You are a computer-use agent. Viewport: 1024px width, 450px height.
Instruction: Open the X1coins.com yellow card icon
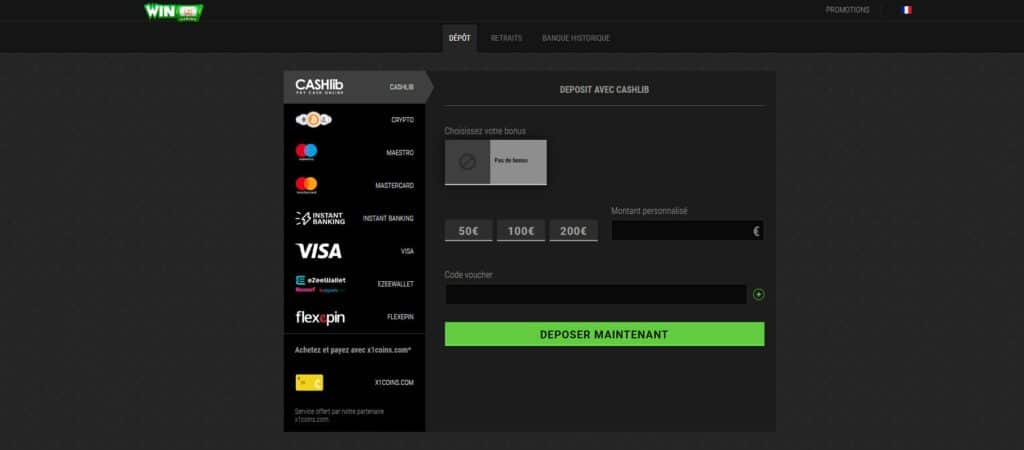pos(309,382)
